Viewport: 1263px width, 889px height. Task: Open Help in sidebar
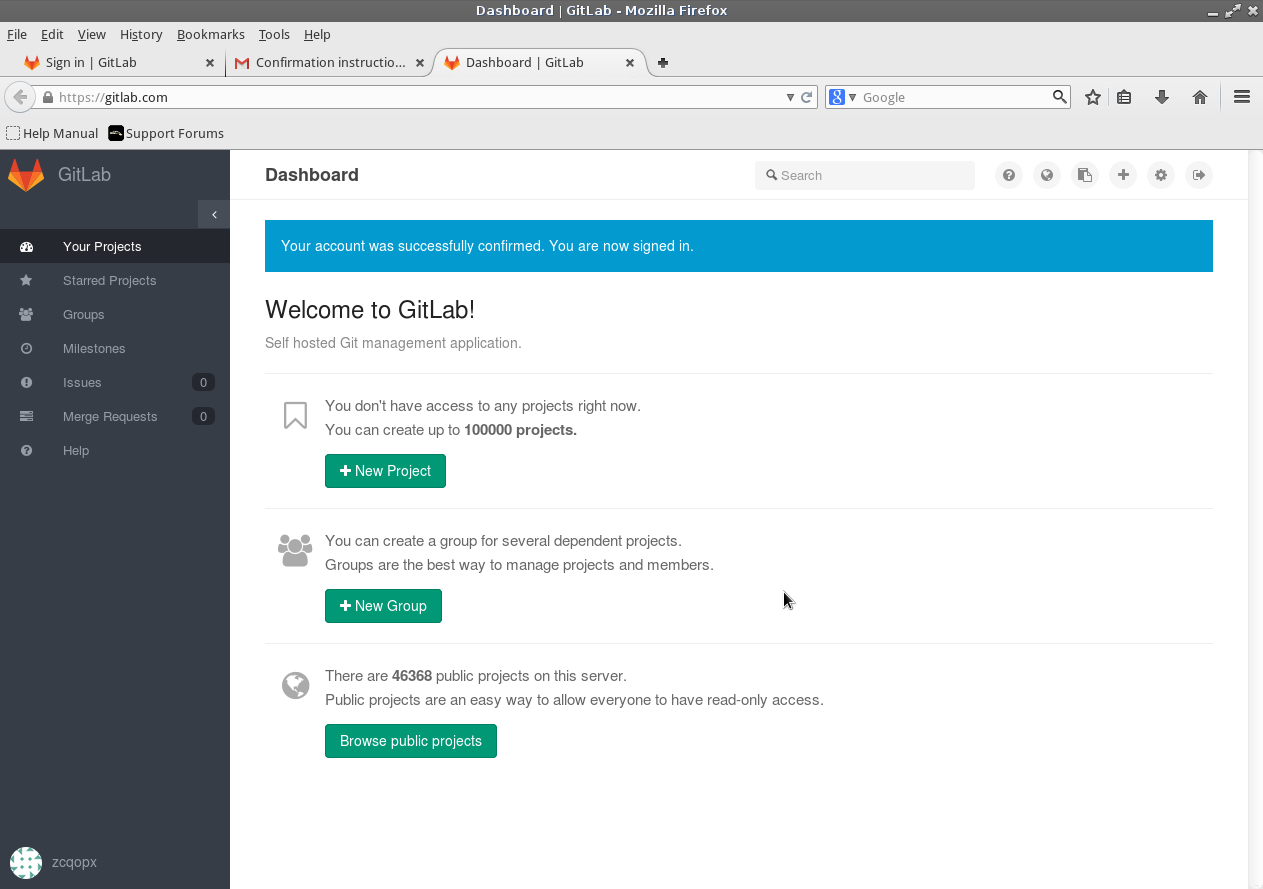pos(115,450)
